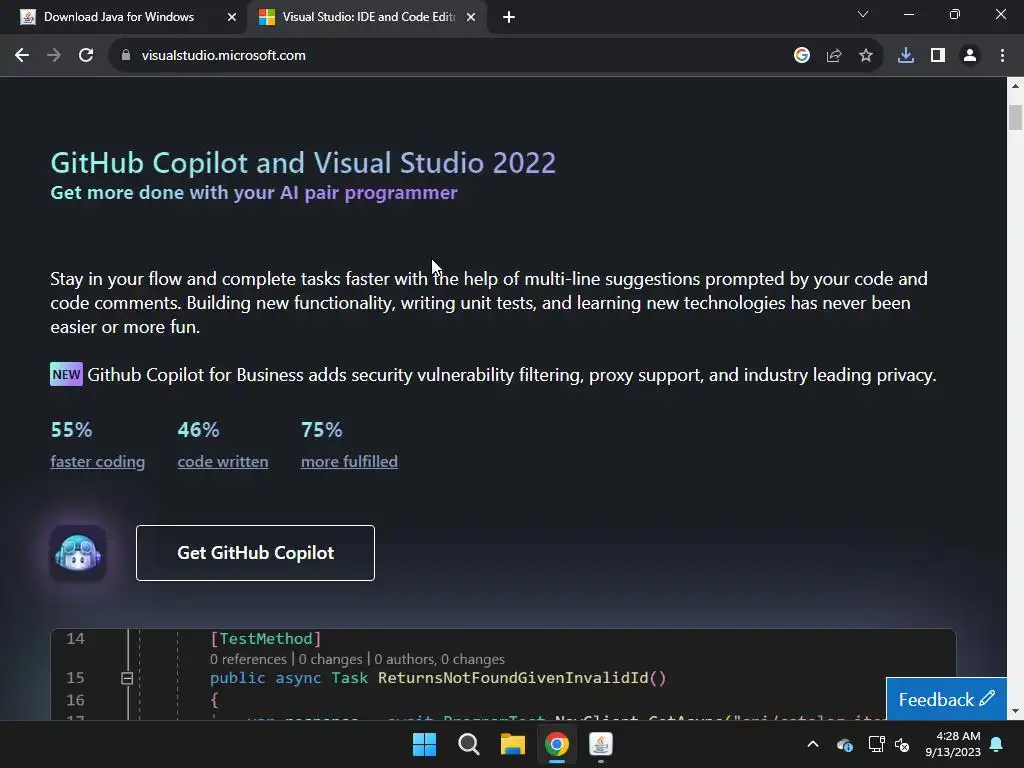Click ReturnsNotFoundGivenInvalidId method name

(x=513, y=678)
